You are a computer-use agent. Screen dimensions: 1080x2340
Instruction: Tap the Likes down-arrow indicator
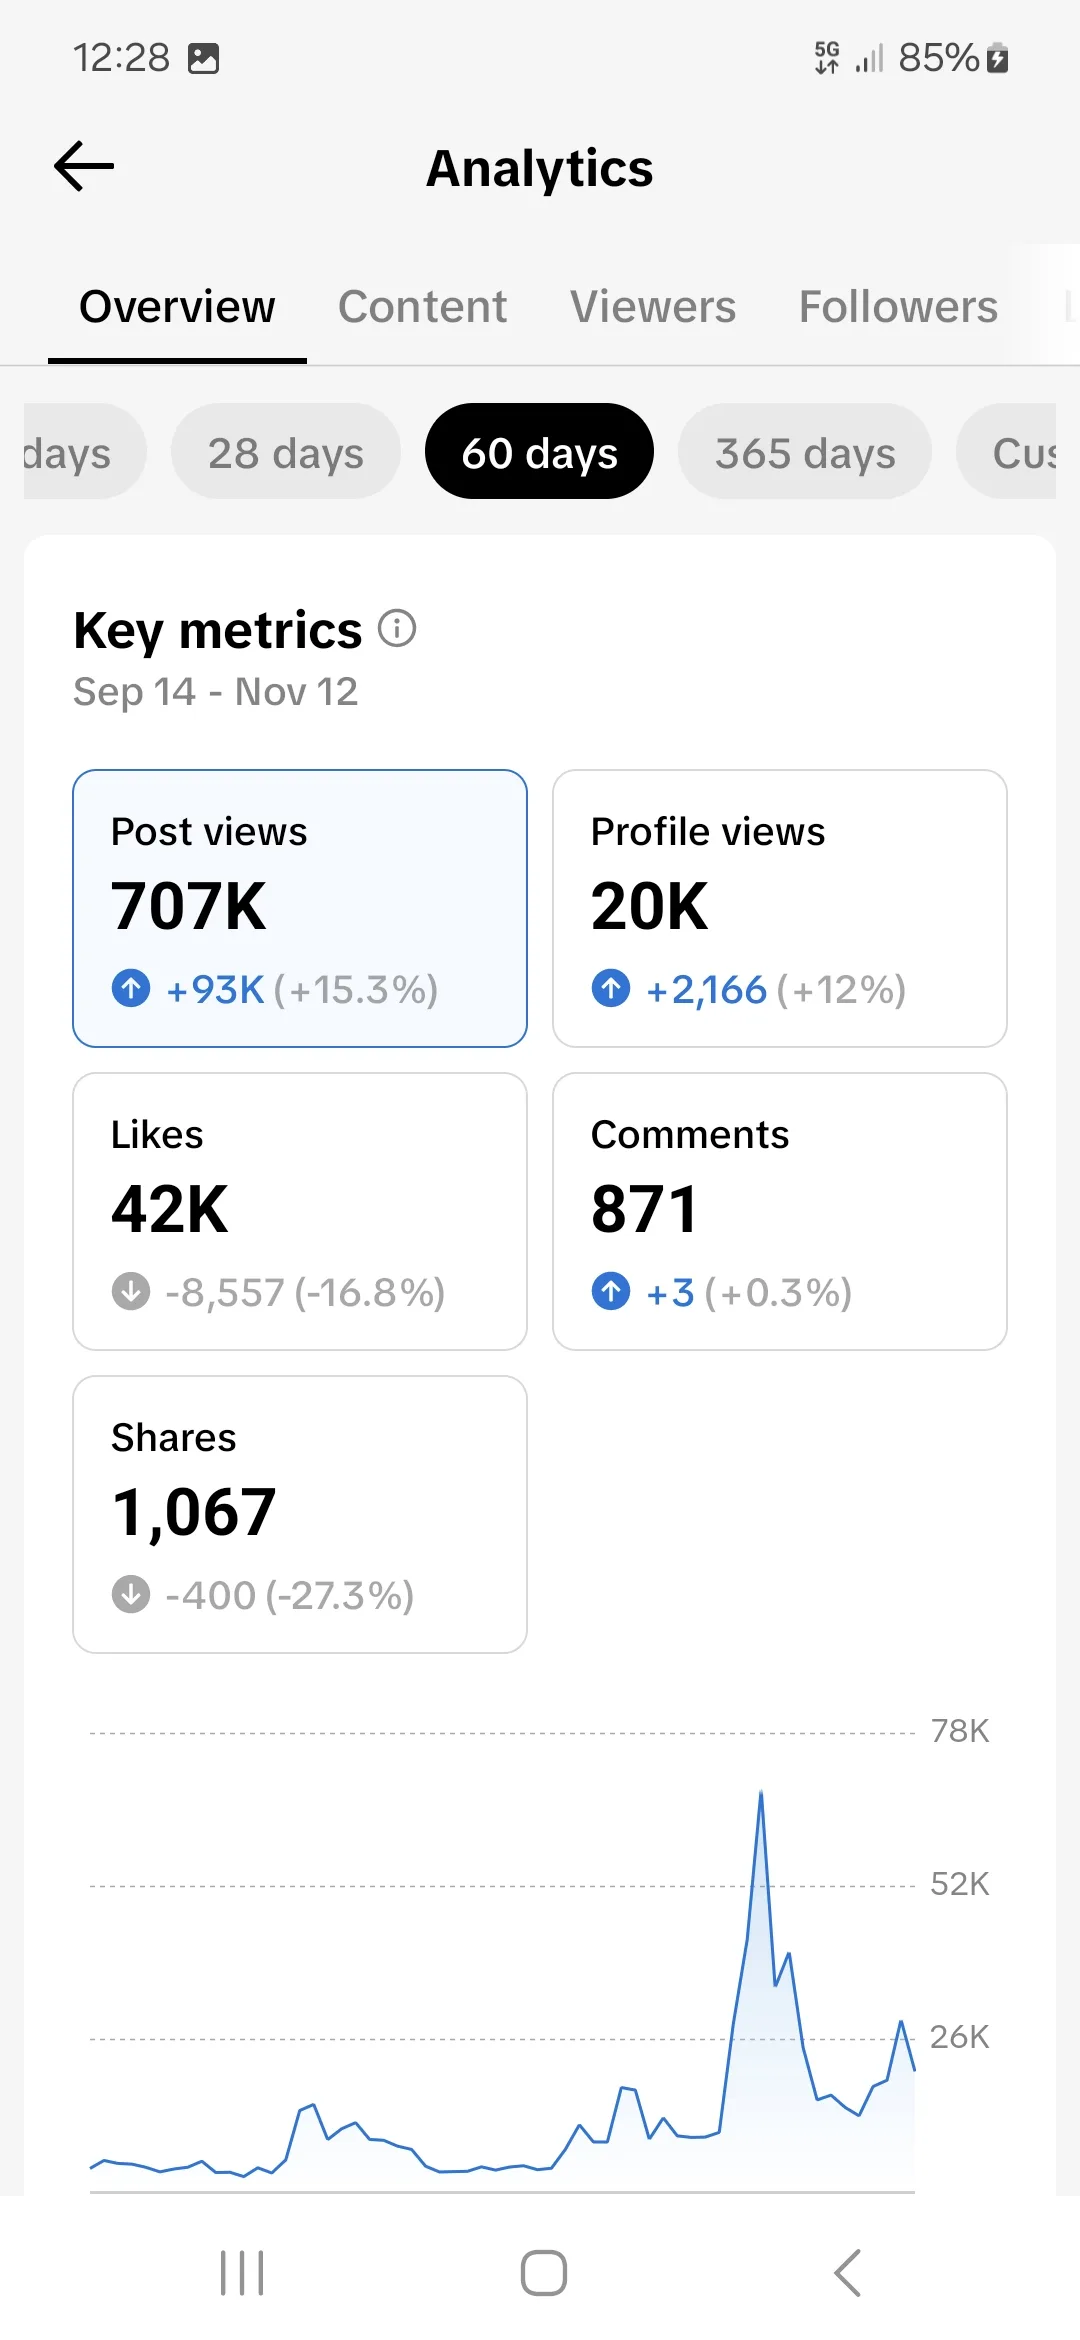point(131,1291)
